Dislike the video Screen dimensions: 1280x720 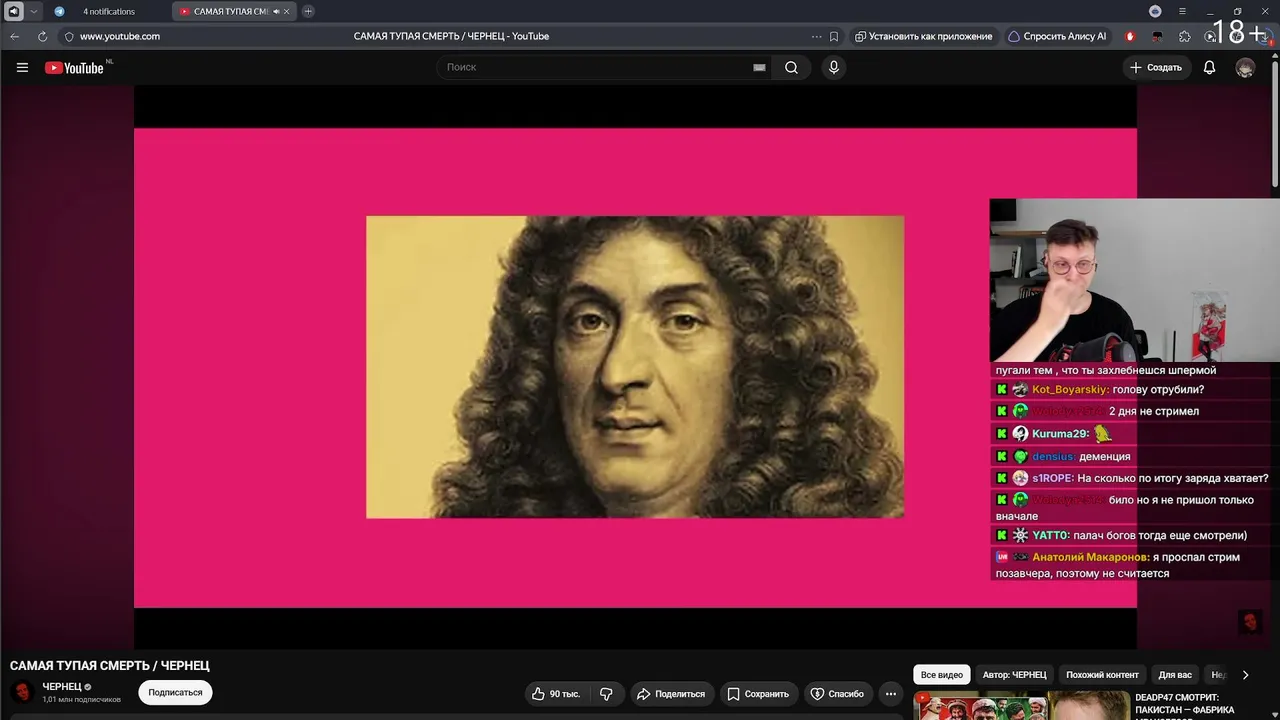pos(606,694)
